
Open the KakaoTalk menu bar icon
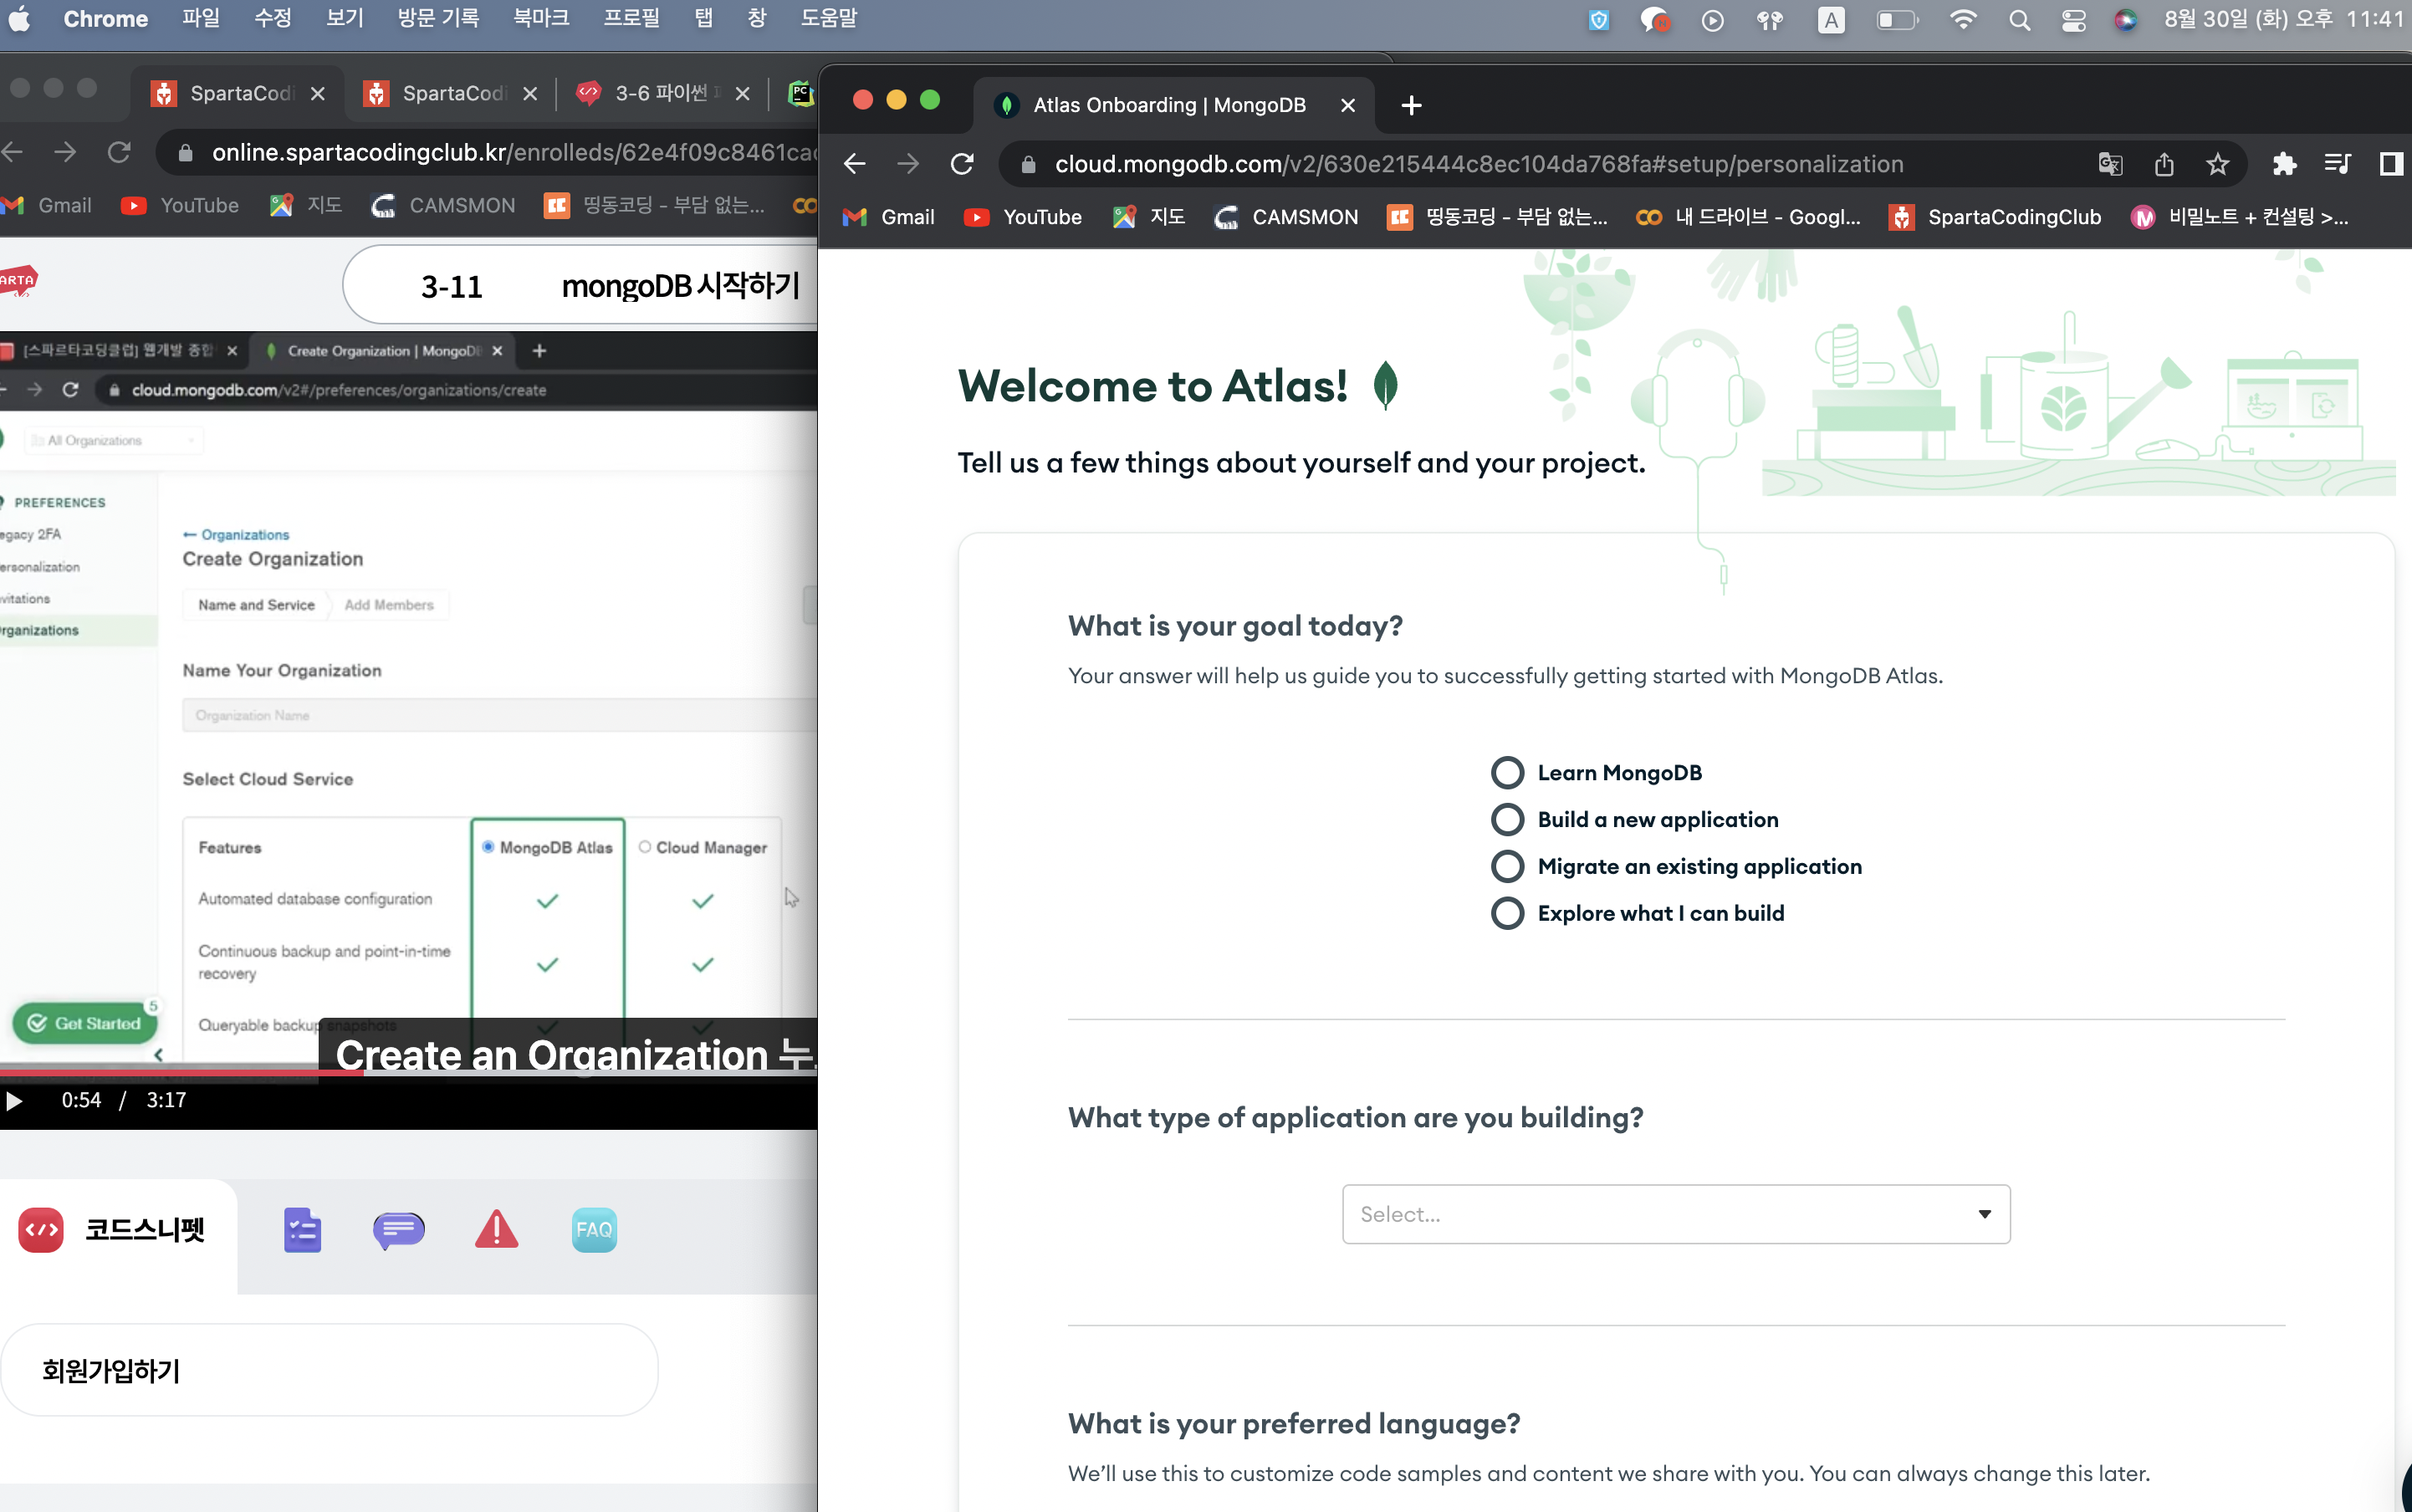tap(1655, 20)
